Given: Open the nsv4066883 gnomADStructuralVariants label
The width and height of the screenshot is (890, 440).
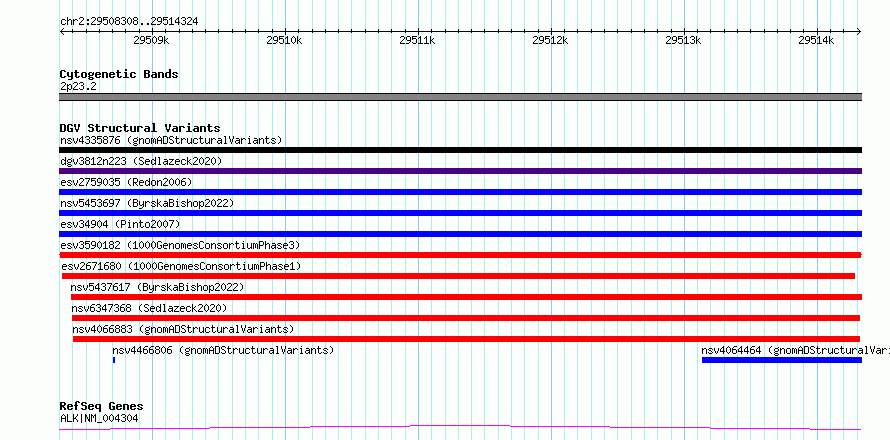Looking at the screenshot, I should [x=183, y=329].
